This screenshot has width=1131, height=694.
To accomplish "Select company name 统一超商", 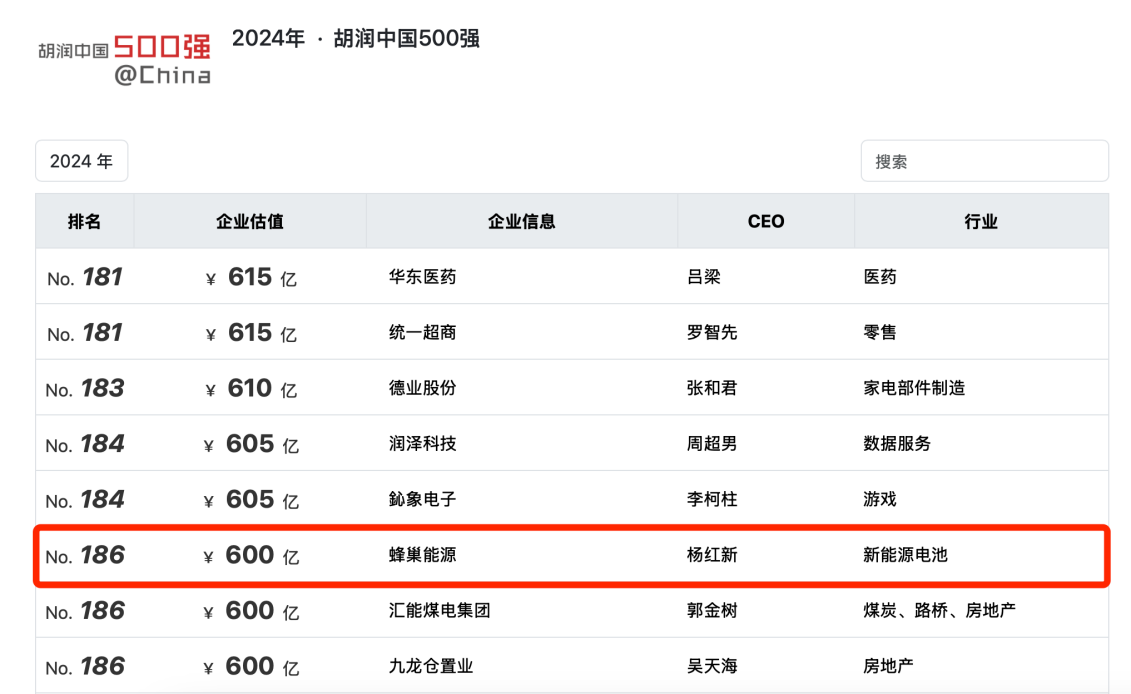I will [423, 333].
